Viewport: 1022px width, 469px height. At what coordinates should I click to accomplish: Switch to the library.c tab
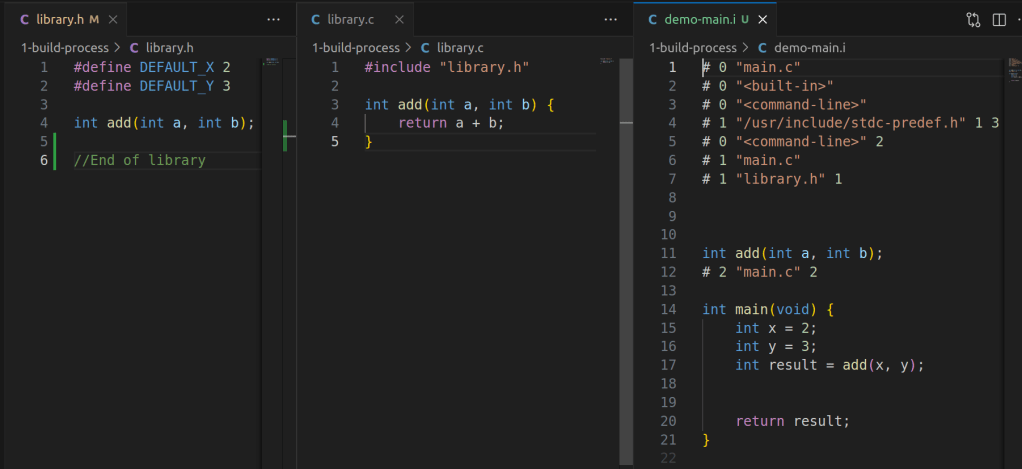348,19
